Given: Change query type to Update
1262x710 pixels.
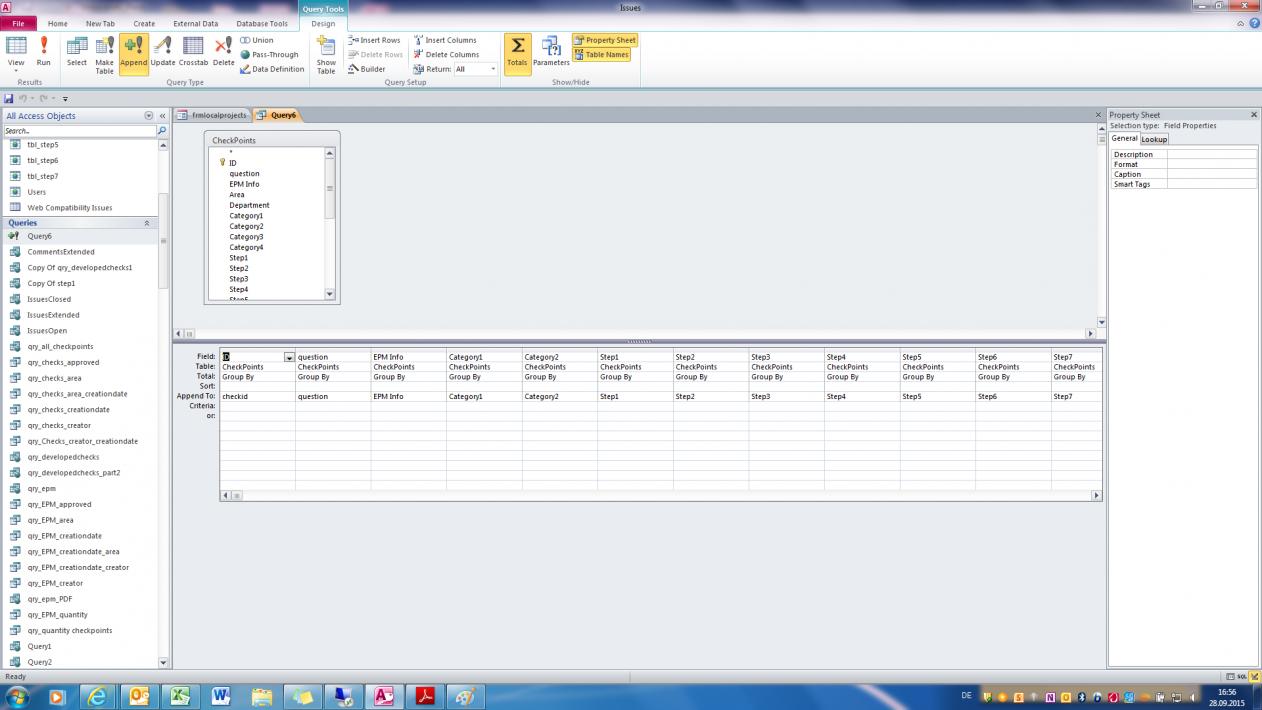Looking at the screenshot, I should [163, 52].
